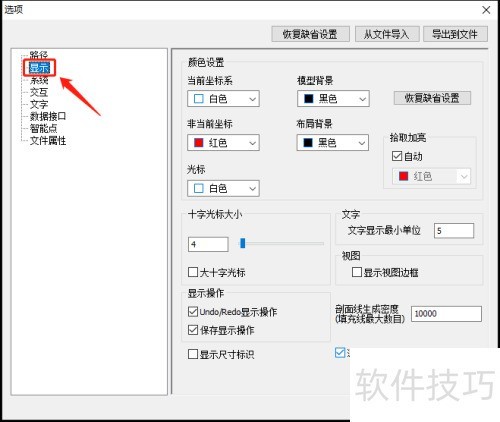The image size is (500, 422).
Task: Enable 大十字光标 checkbox
Action: (193, 272)
